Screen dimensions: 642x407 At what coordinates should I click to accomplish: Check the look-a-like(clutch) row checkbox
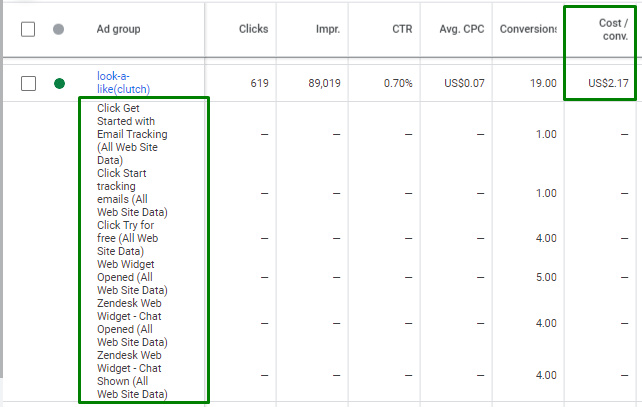28,83
